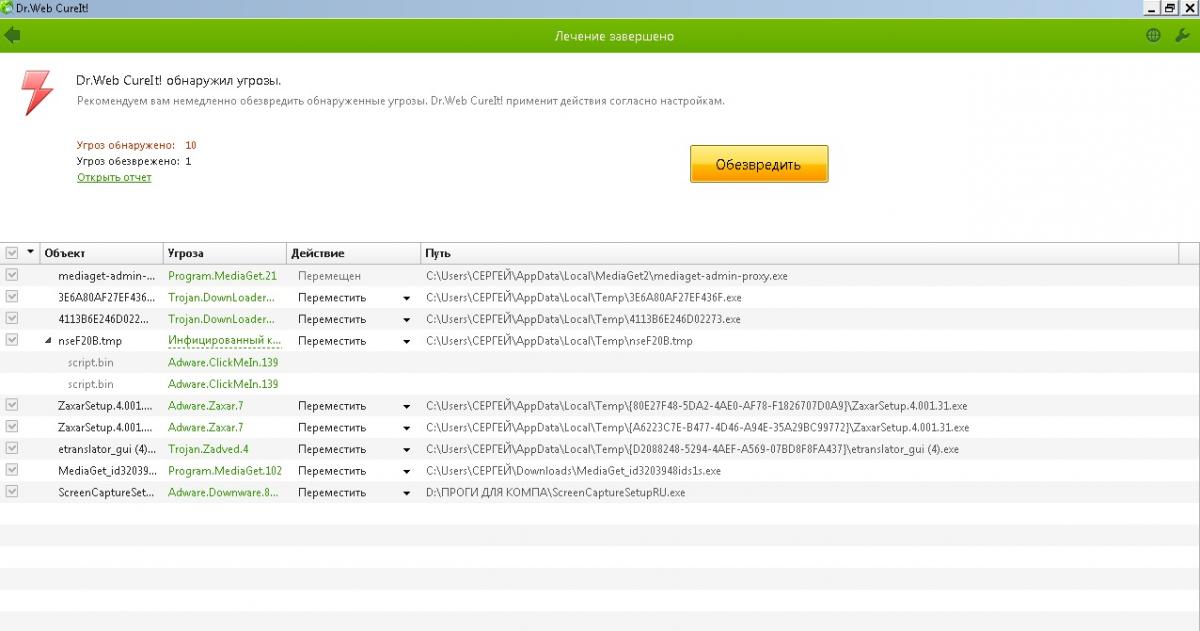Open the Открыть отчет link
The image size is (1200, 631).
[114, 177]
